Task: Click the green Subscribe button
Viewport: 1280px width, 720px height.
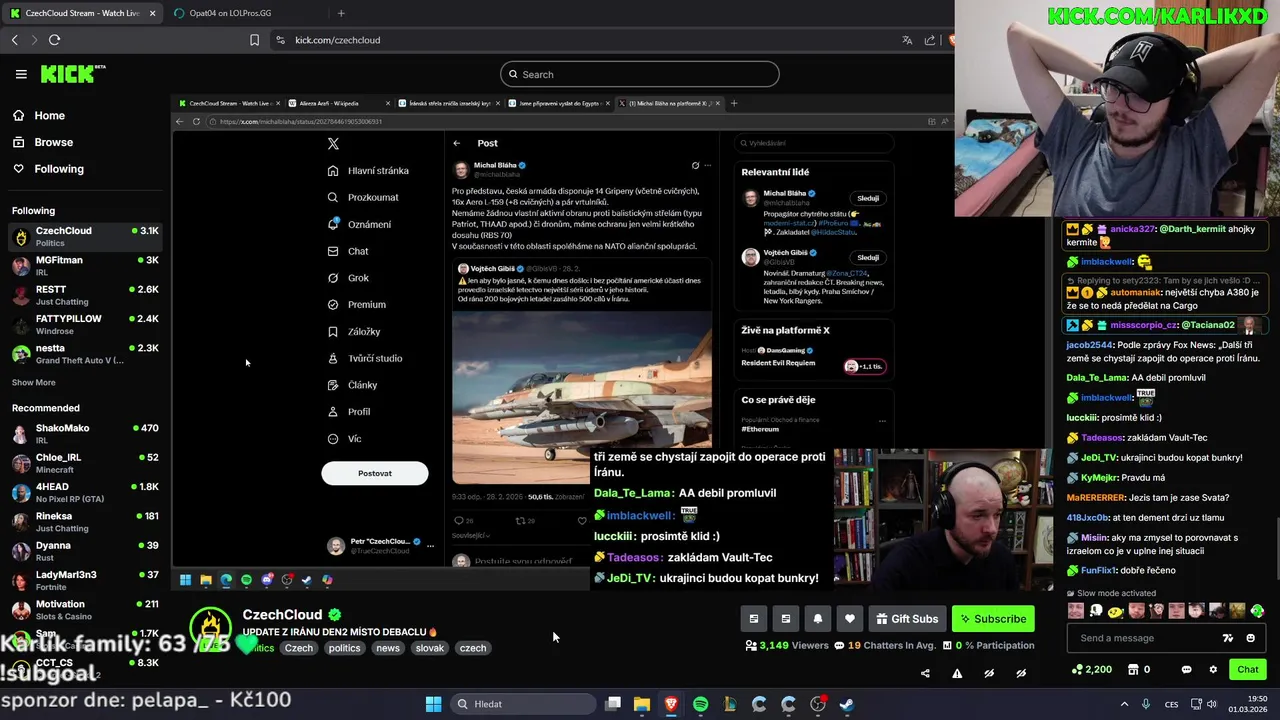Action: tap(993, 619)
